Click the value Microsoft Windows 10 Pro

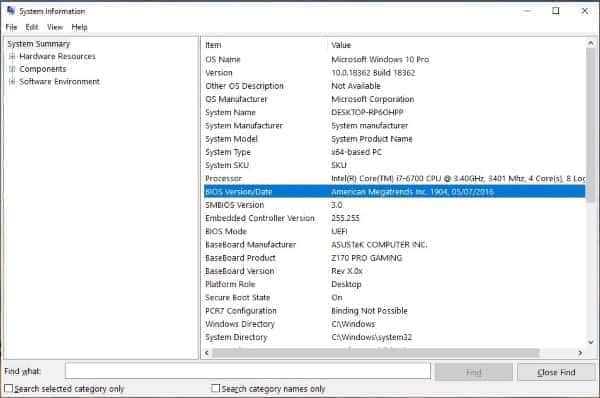pyautogui.click(x=380, y=59)
